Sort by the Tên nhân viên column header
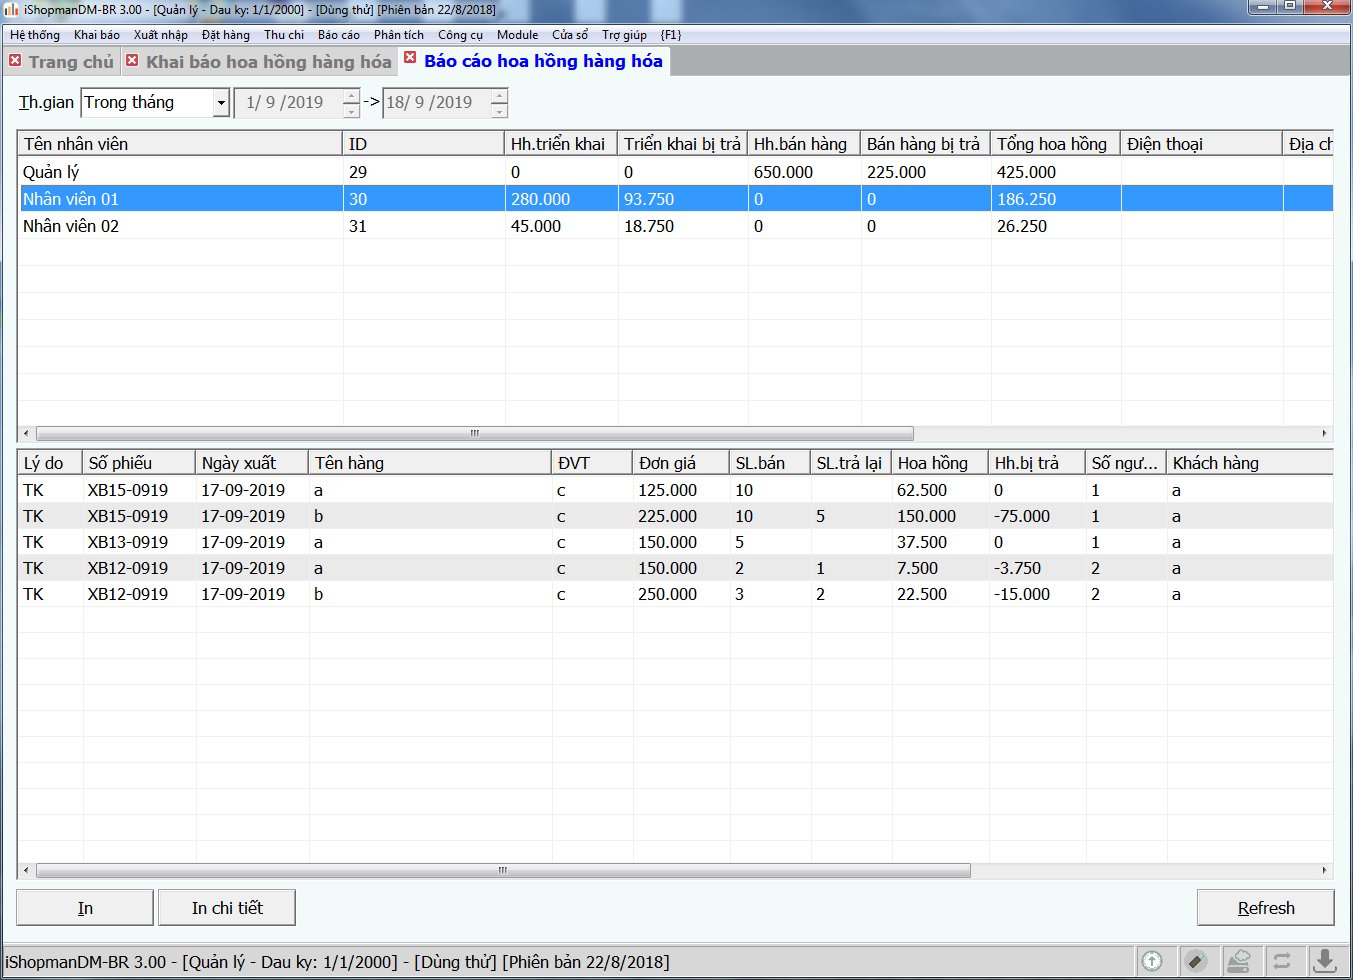Screen dimensions: 1353x980 (x=180, y=144)
